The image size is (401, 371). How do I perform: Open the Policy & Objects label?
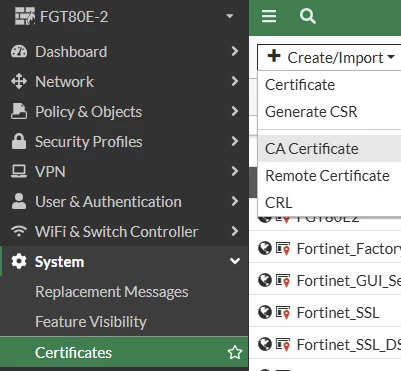(89, 112)
